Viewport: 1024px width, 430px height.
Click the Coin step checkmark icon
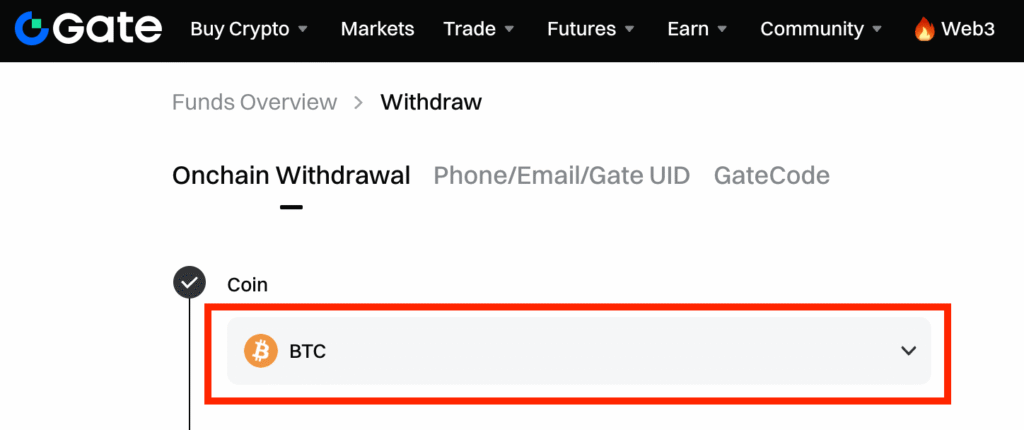point(189,284)
